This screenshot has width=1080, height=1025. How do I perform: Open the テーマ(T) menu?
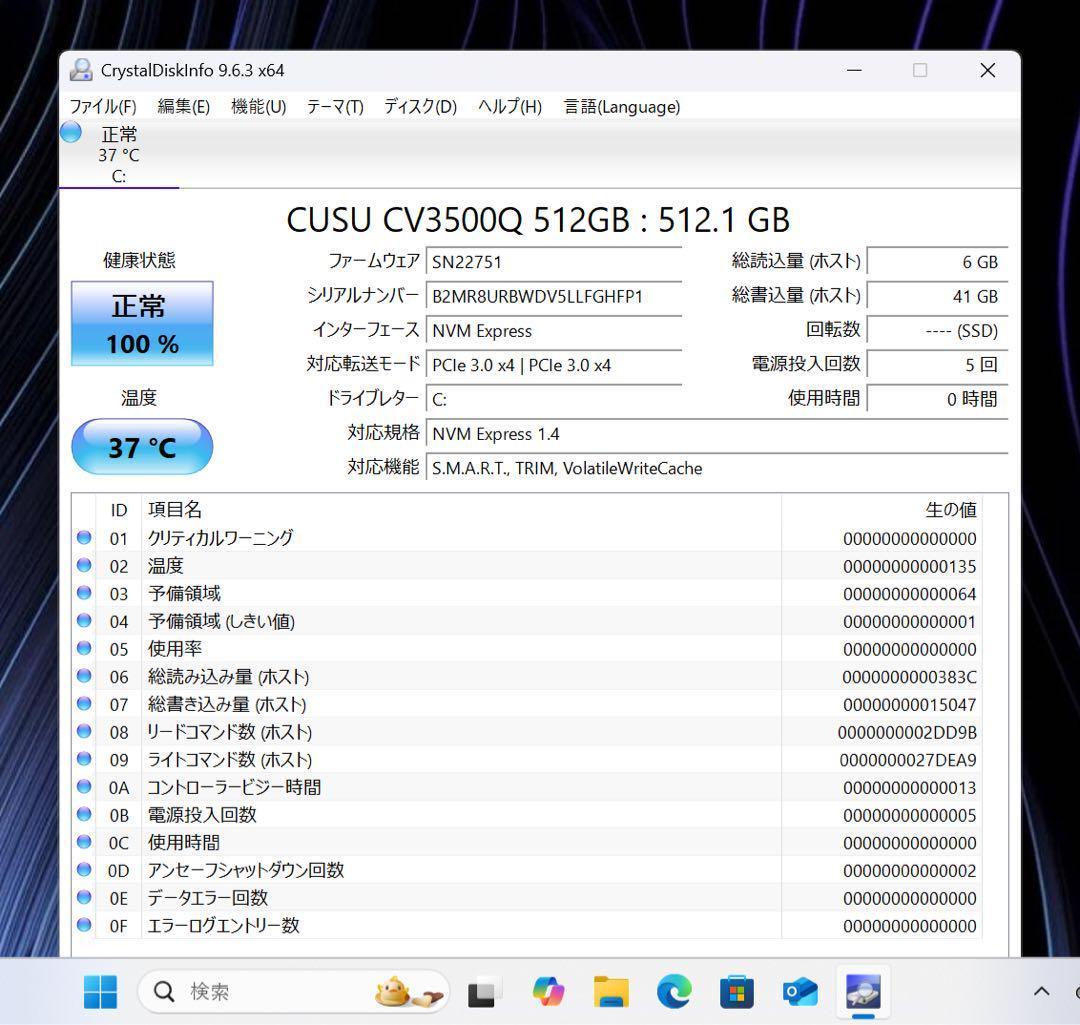coord(335,107)
